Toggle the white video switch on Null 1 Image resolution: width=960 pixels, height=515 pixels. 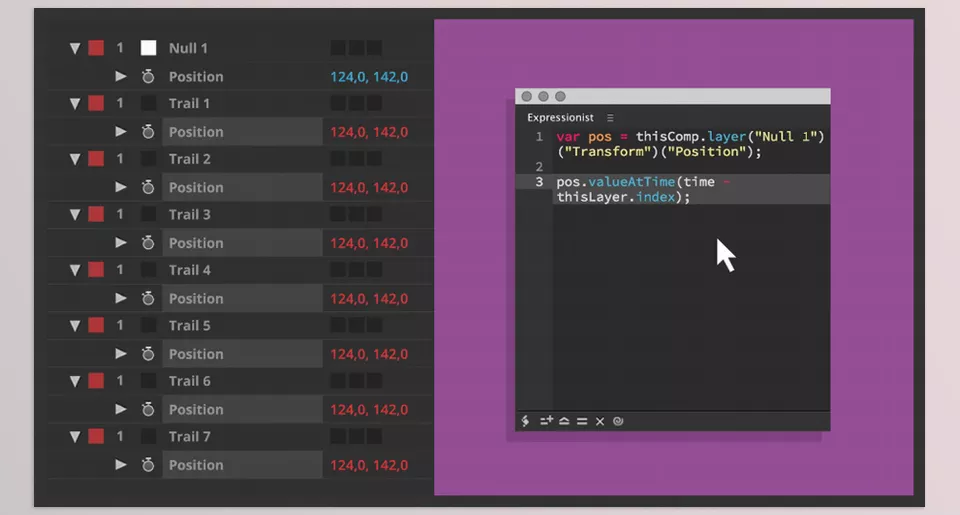click(148, 48)
